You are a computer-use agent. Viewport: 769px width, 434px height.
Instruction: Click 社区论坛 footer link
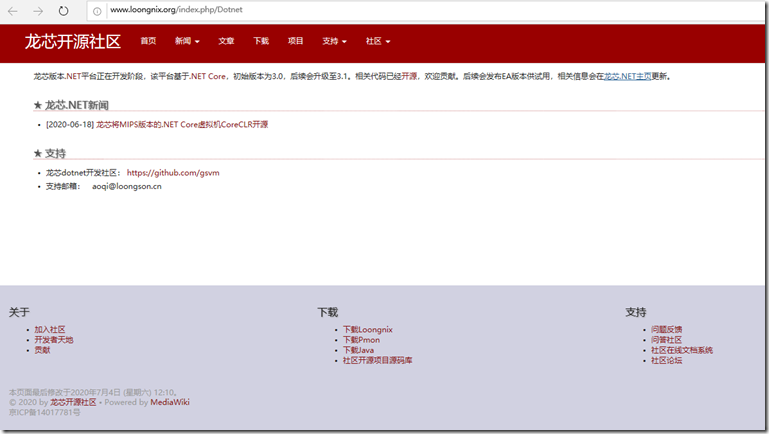click(666, 360)
